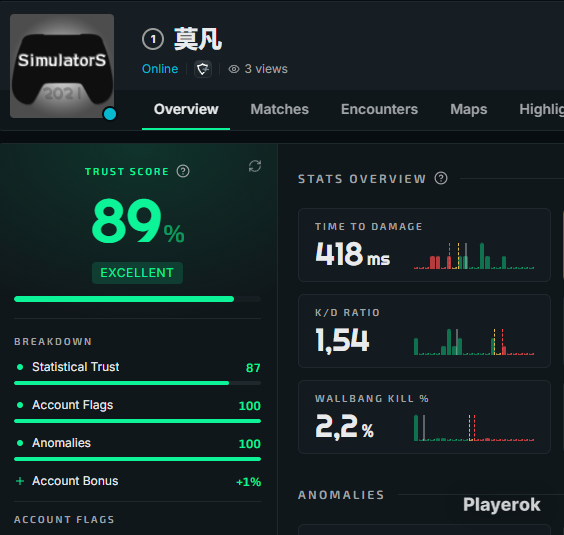Click the main trust score progress bar

[137, 299]
